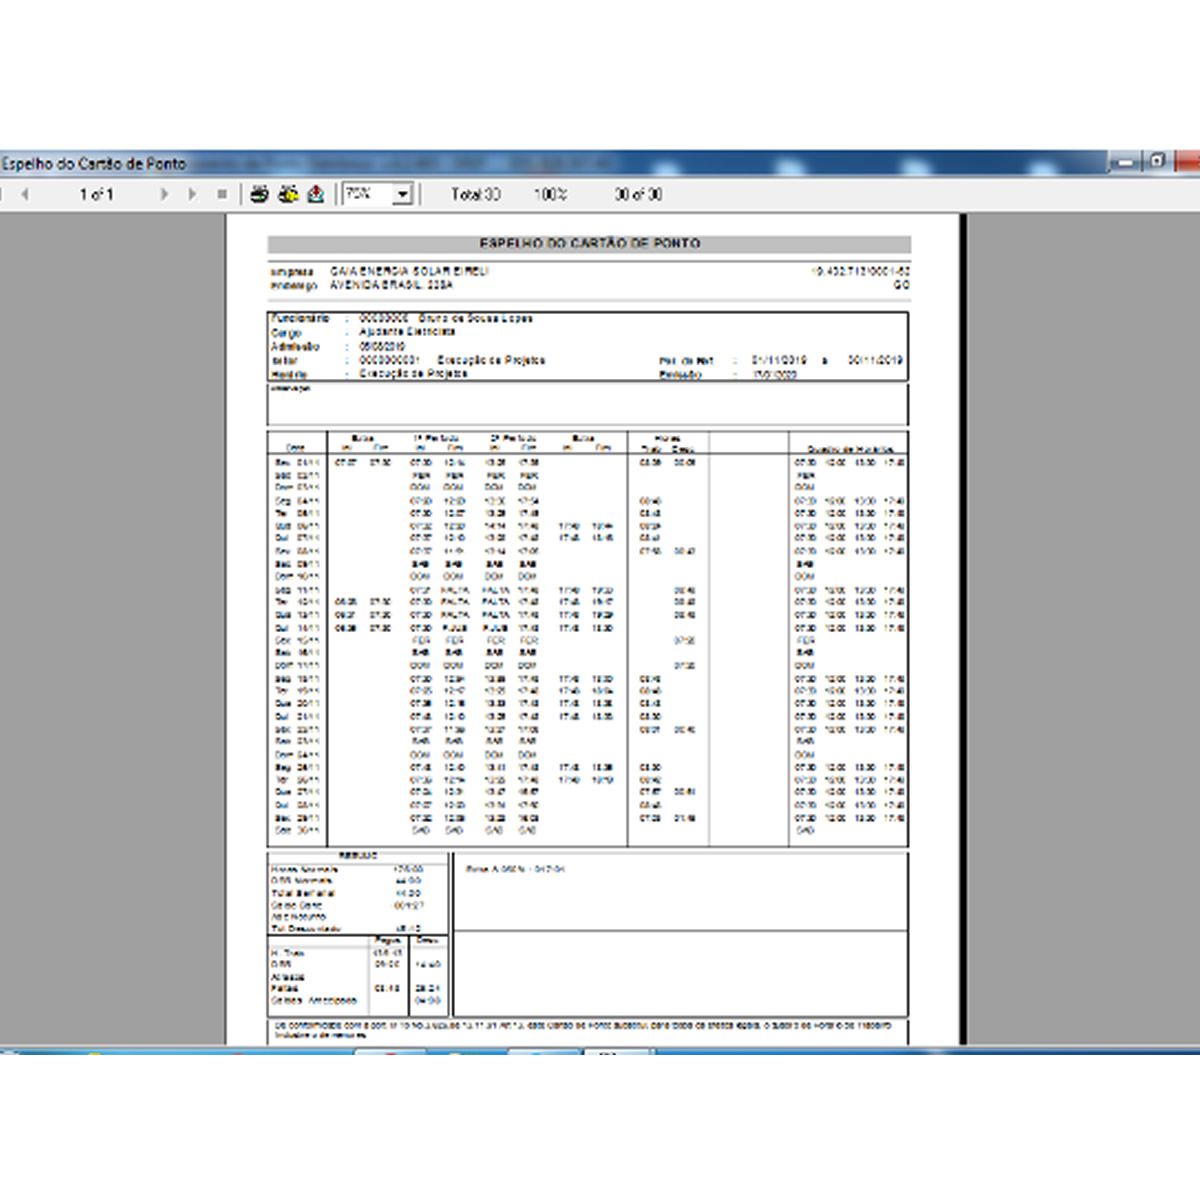Minimize the Espelho do Cartão de Ponto window
Screen dimensions: 1200x1200
tap(1127, 162)
